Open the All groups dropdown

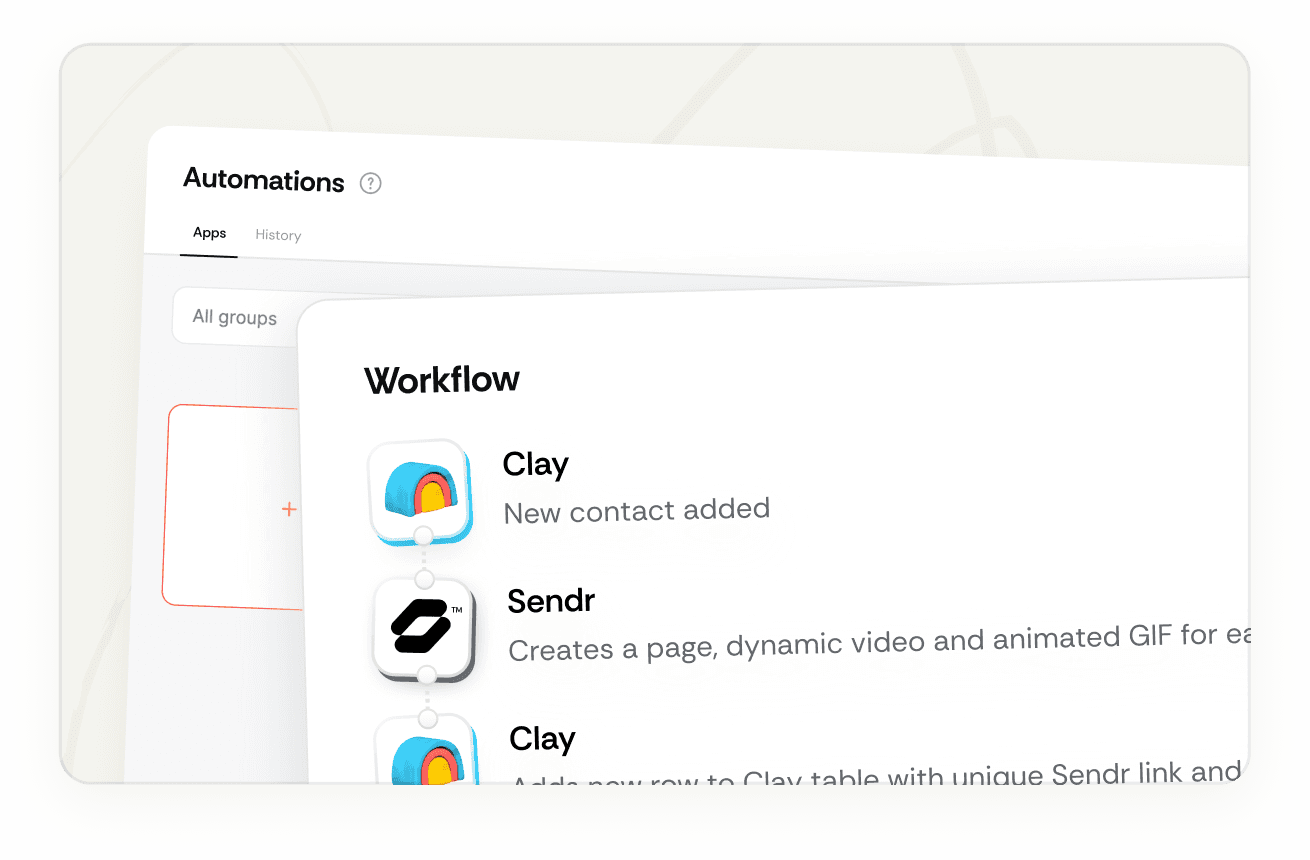237,317
